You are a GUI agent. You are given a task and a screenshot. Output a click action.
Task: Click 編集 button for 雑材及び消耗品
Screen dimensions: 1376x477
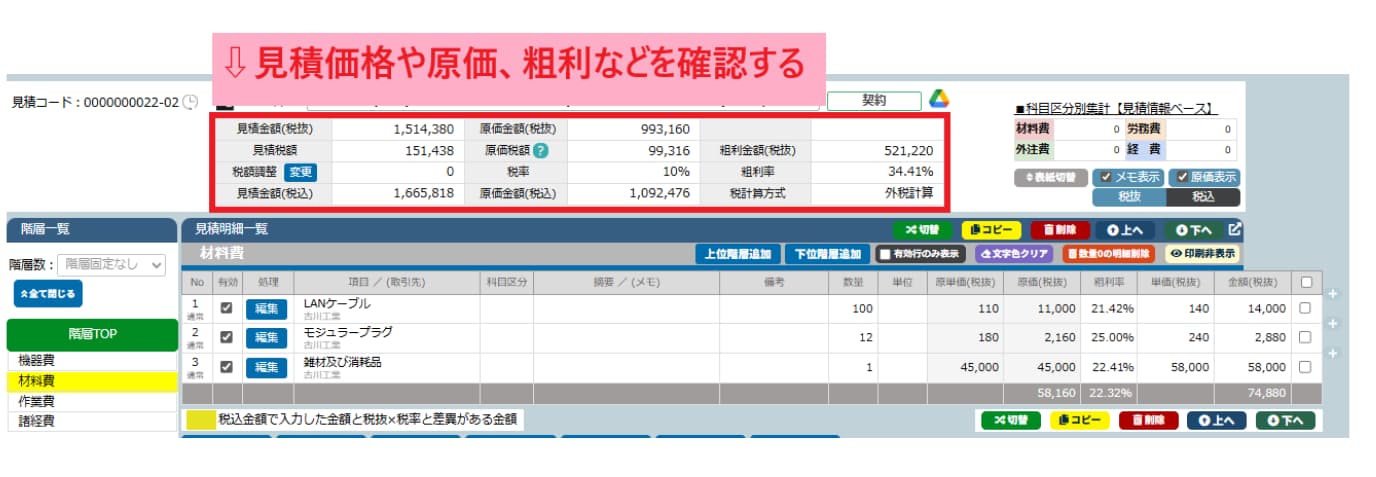(265, 367)
